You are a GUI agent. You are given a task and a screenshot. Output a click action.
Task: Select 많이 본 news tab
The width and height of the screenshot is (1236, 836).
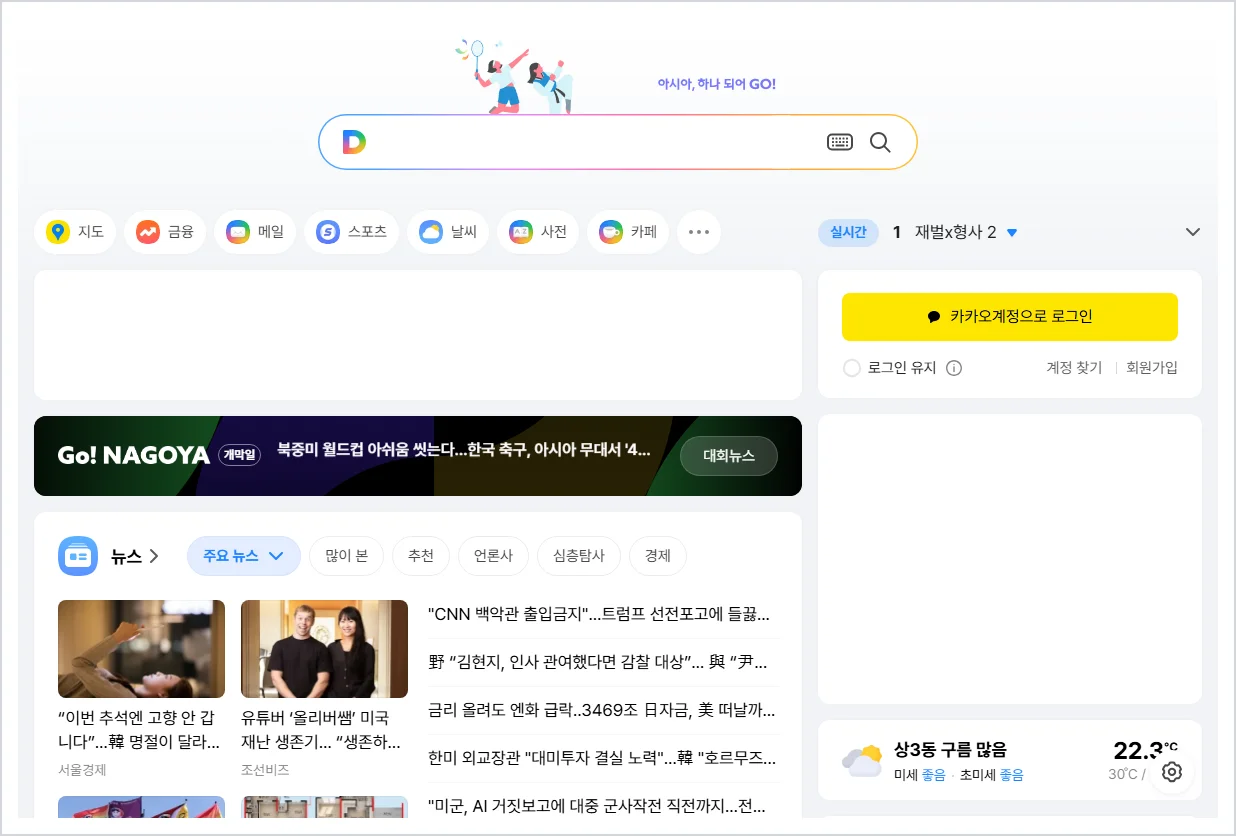347,556
